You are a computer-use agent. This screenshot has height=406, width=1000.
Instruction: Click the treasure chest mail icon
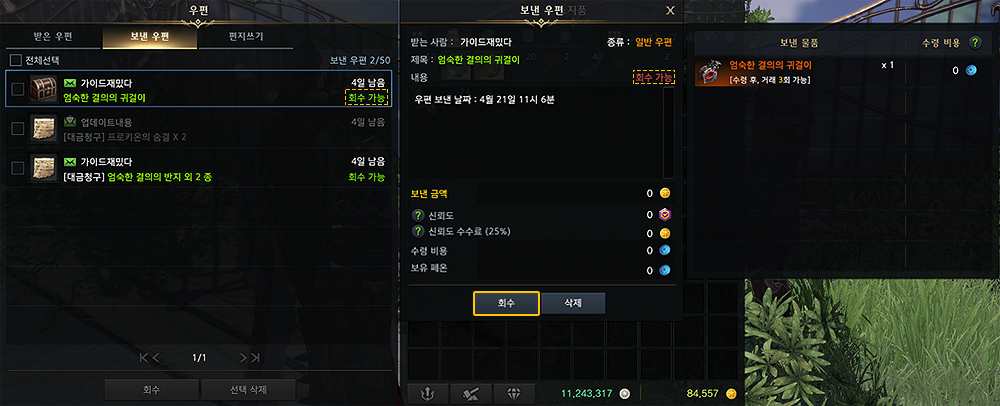(x=43, y=89)
